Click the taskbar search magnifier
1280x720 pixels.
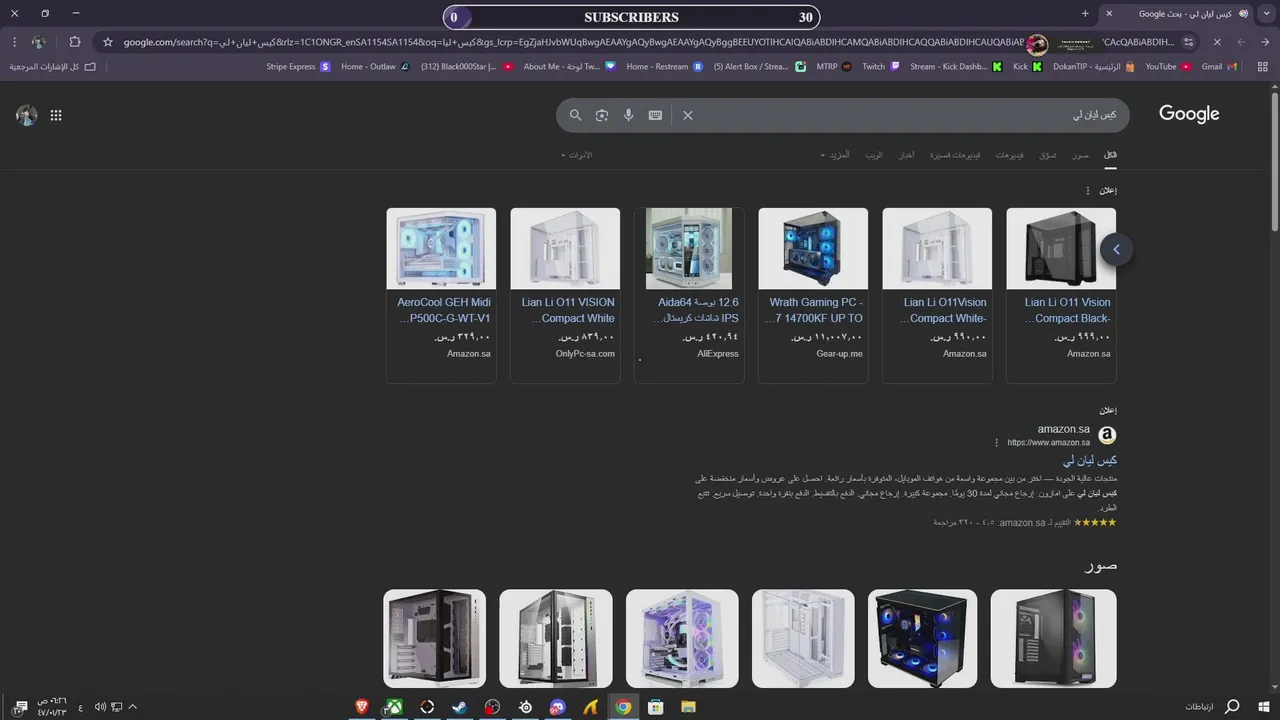(x=1232, y=707)
